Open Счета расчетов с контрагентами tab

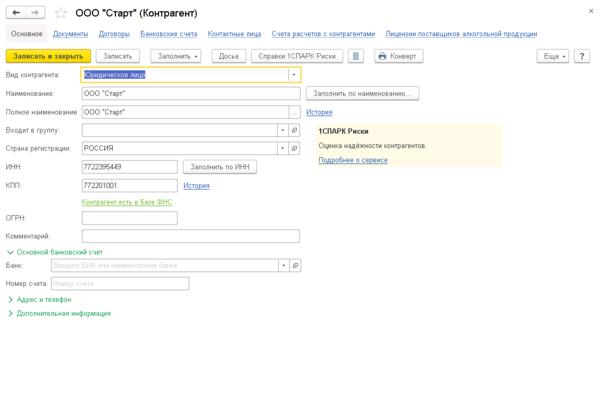pos(323,34)
